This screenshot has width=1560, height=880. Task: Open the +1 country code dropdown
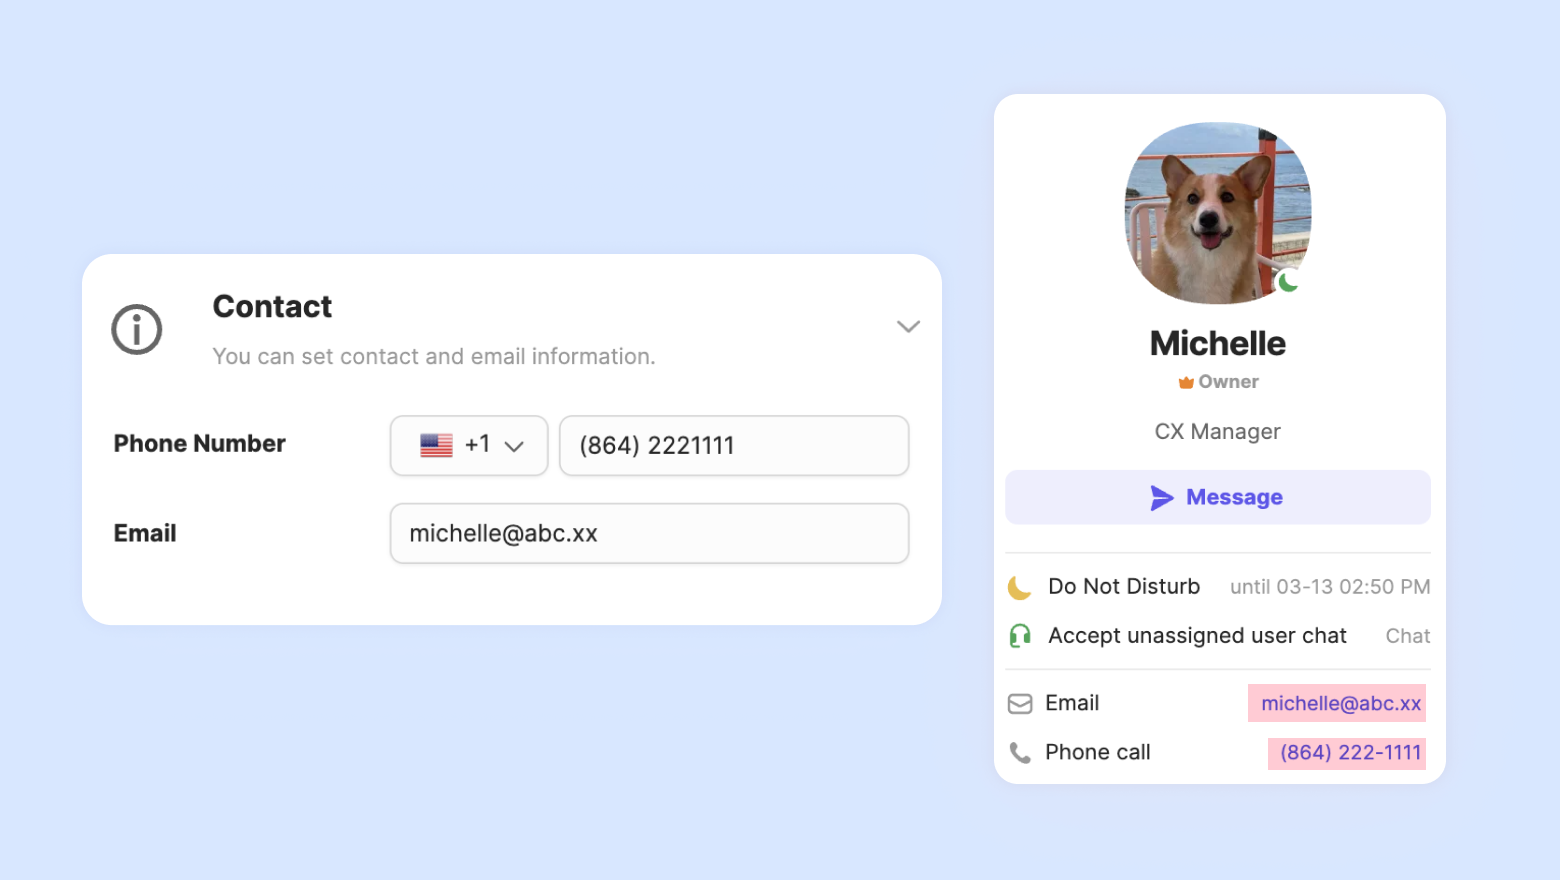(x=469, y=445)
